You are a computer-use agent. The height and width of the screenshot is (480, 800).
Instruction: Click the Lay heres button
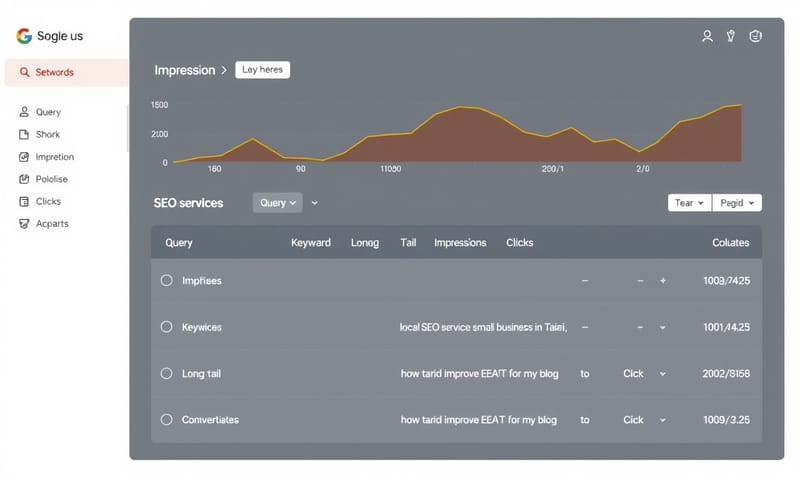[x=262, y=70]
